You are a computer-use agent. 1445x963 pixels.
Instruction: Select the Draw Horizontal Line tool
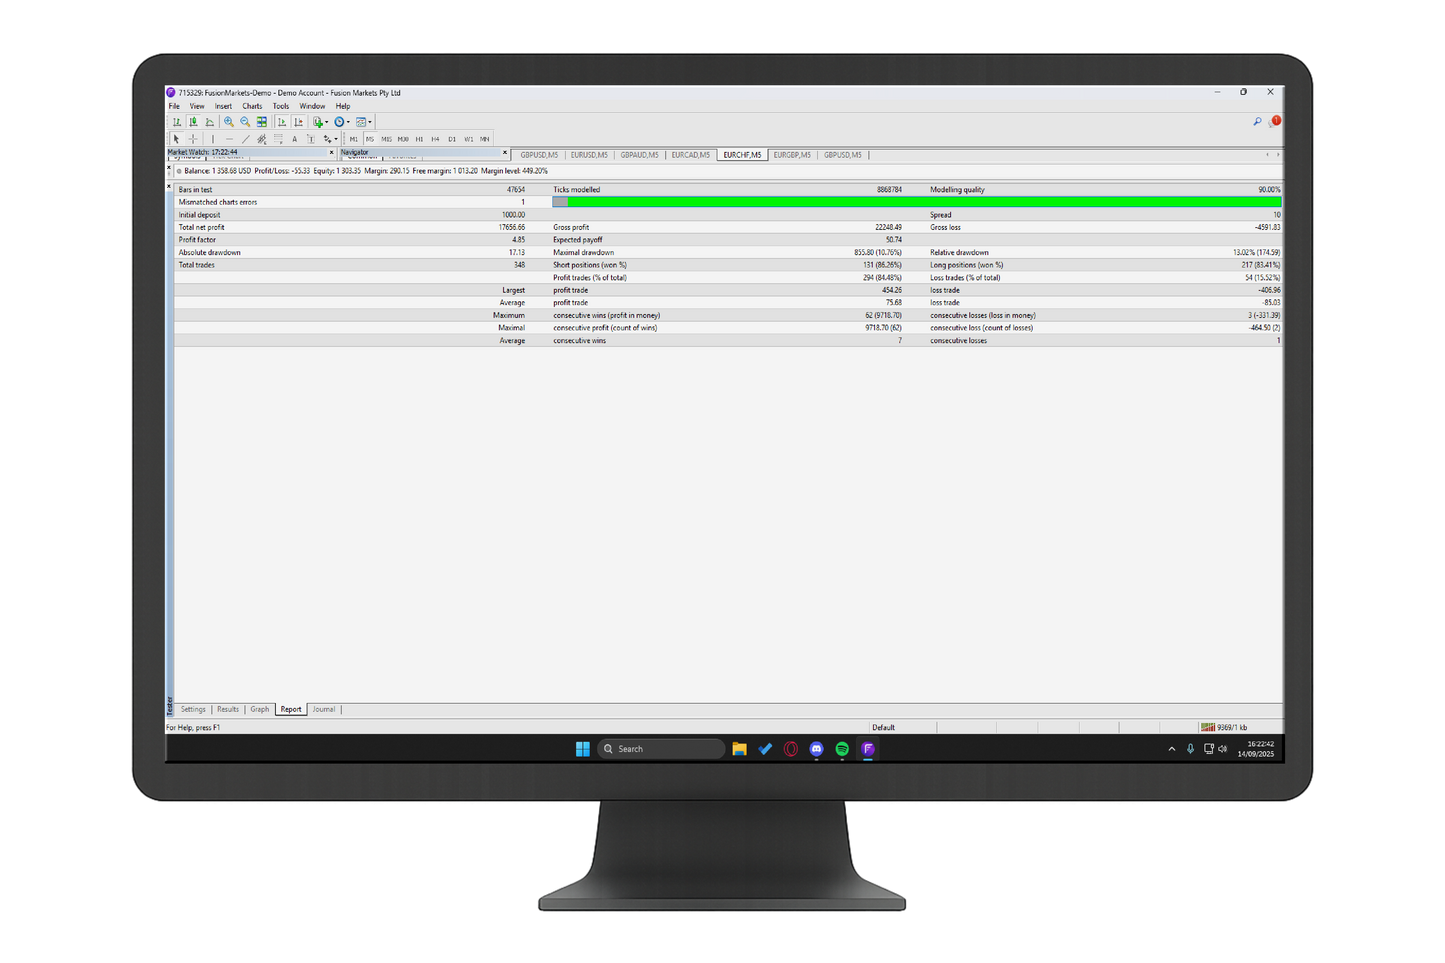[x=230, y=139]
